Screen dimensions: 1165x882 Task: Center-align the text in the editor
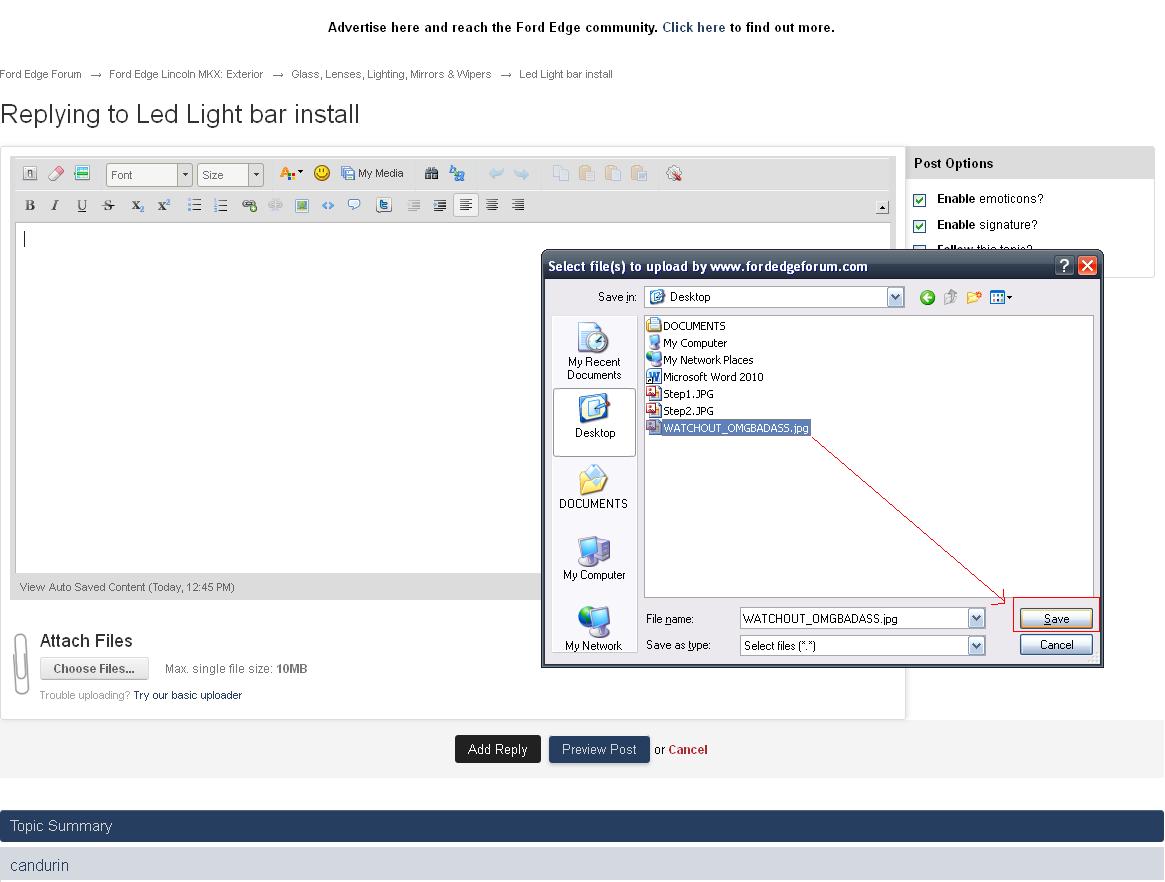coord(492,205)
